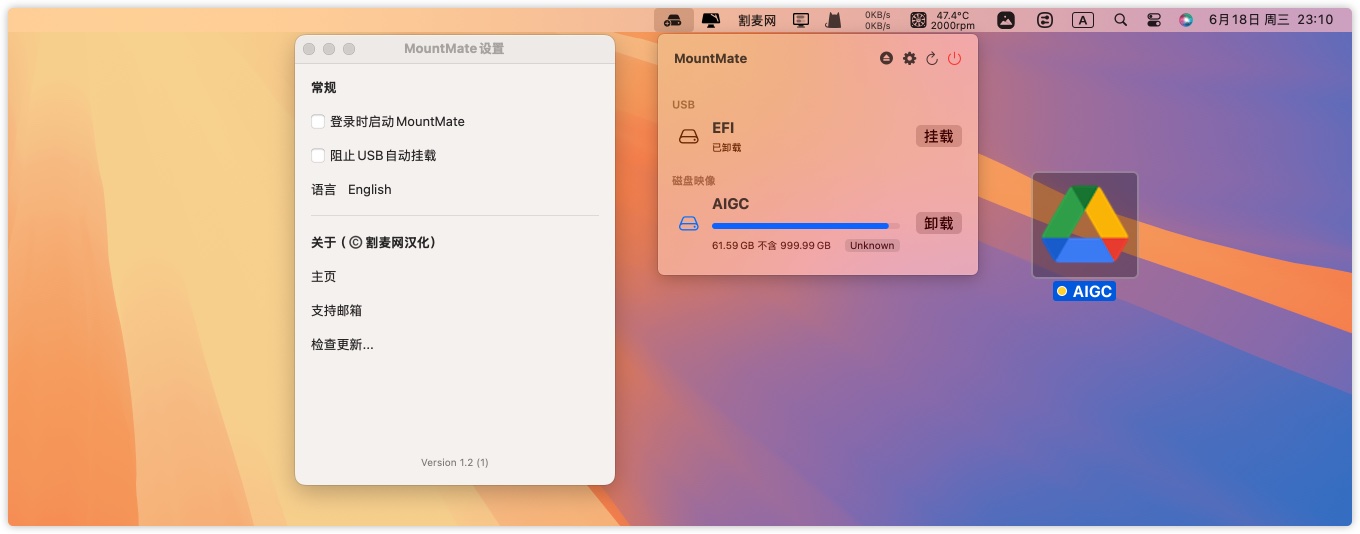Screen dimensions: 1360x534
Task: Close the MountMate 设置 window
Action: pyautogui.click(x=309, y=49)
